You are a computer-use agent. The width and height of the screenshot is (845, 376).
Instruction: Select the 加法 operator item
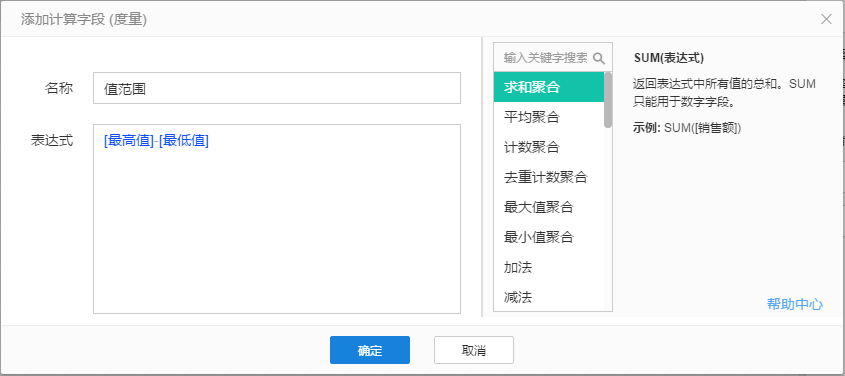click(549, 267)
